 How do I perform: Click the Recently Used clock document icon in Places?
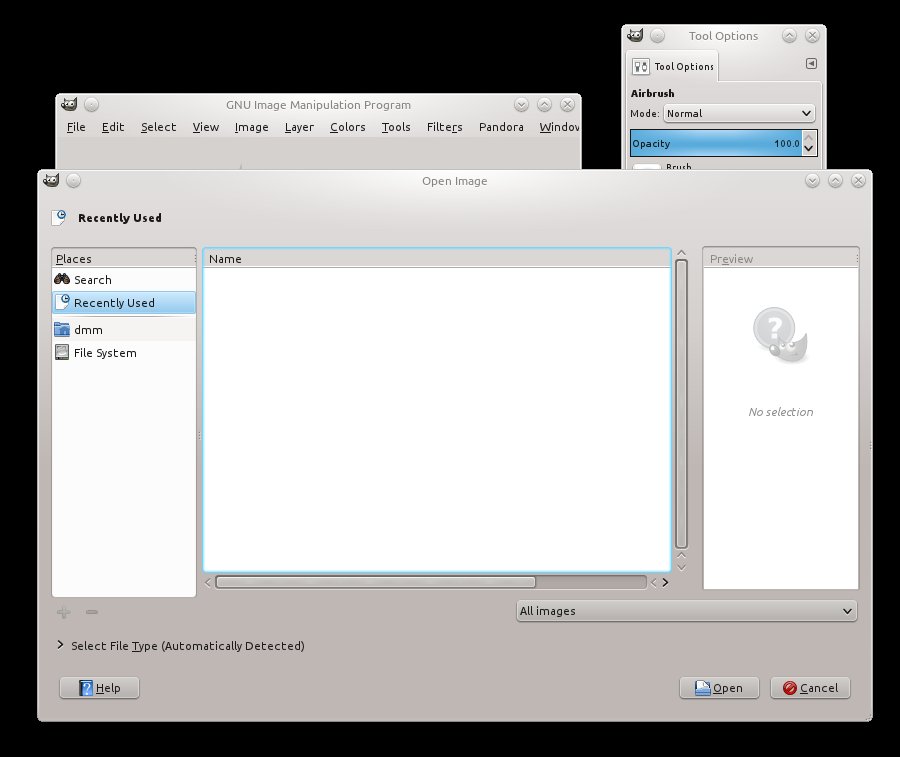tap(63, 302)
